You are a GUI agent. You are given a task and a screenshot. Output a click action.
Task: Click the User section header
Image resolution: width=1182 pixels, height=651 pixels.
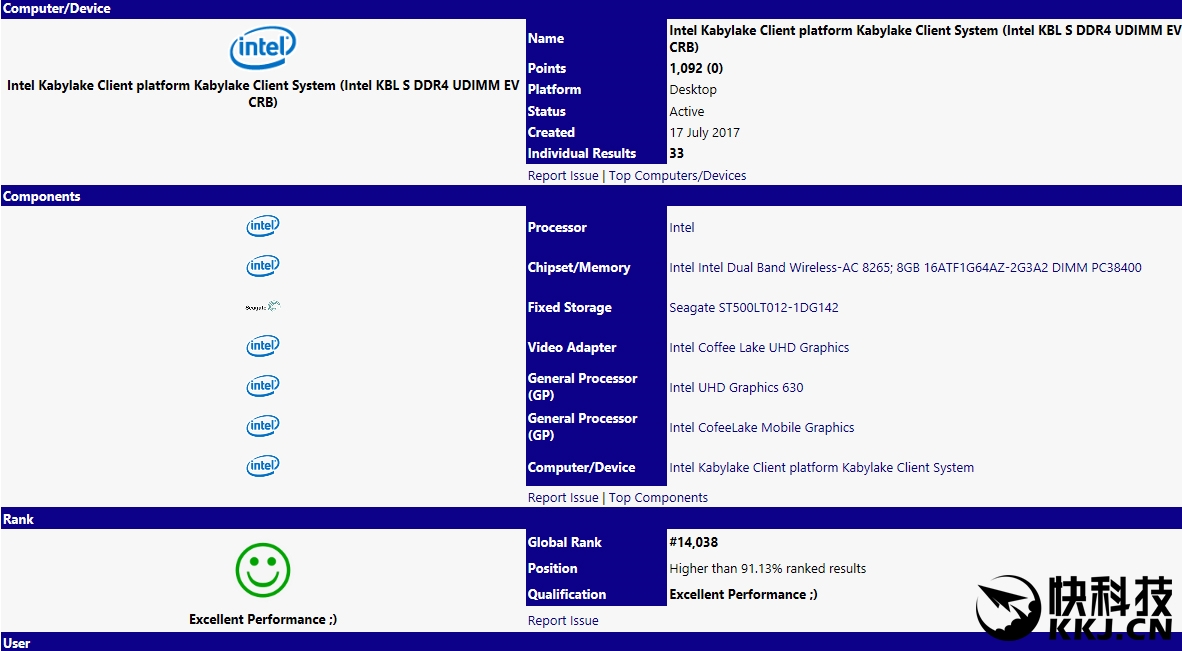(x=591, y=643)
